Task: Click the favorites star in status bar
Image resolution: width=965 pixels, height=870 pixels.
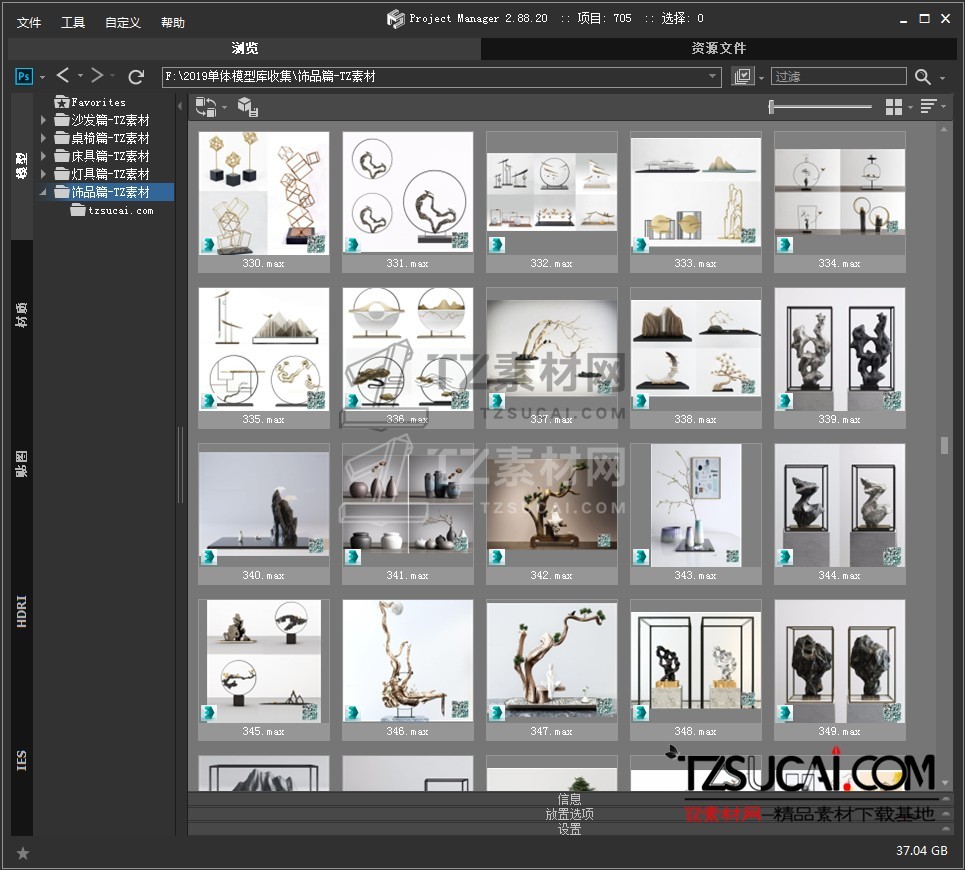Action: point(23,853)
